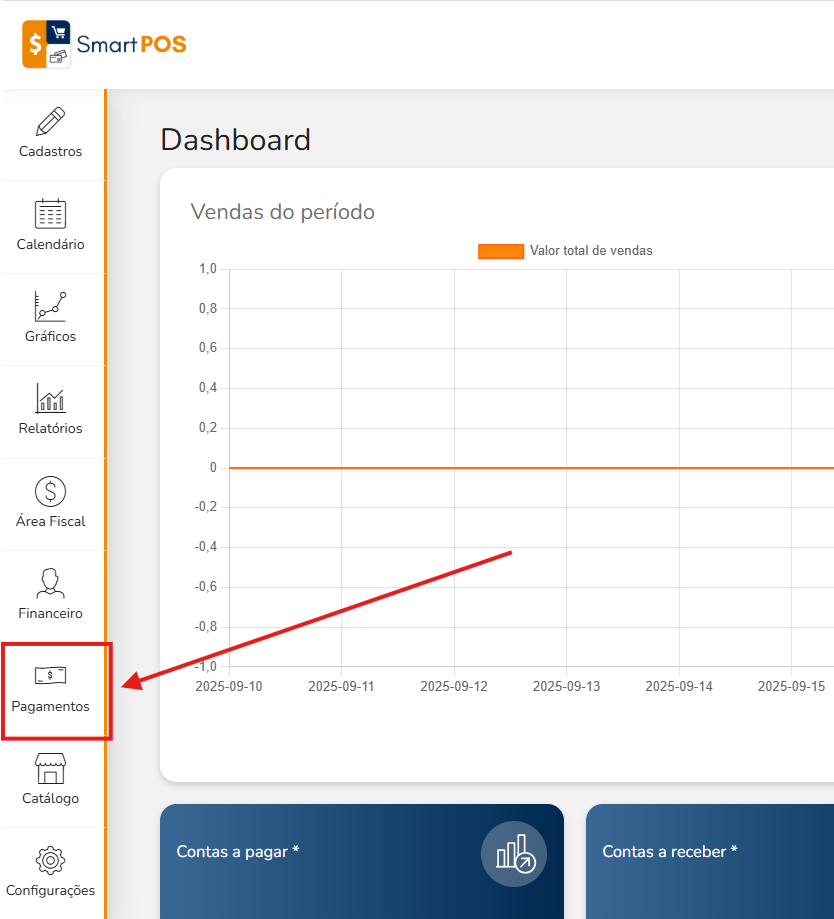Click the orange sales line on chart
Image resolution: width=834 pixels, height=919 pixels.
click(531, 468)
